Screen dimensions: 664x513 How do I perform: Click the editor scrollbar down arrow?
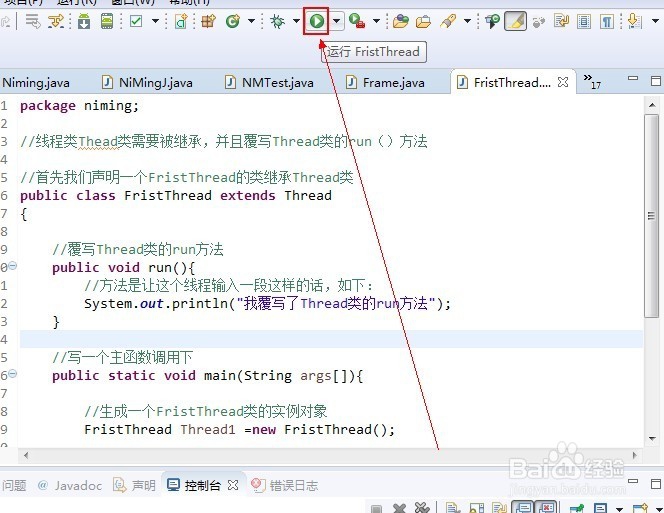click(652, 439)
